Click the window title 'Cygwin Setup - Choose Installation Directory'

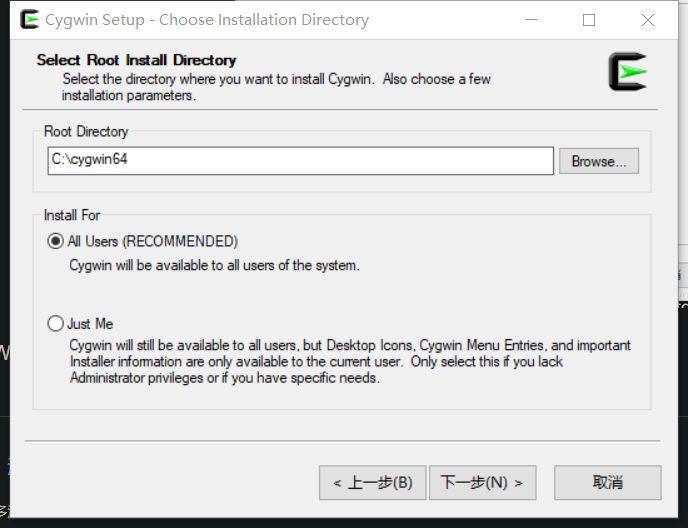[207, 20]
